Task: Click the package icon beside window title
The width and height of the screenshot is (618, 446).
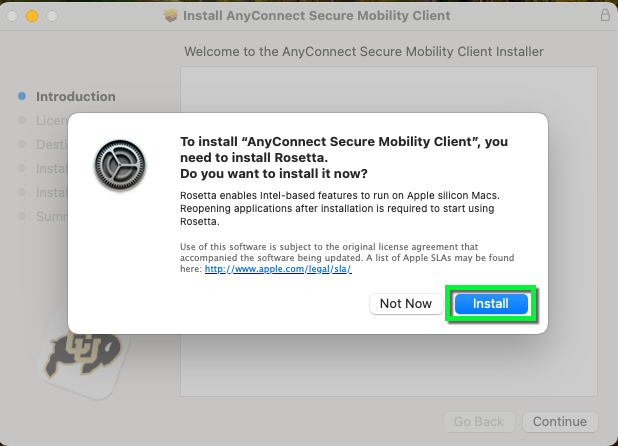Action: tap(170, 16)
